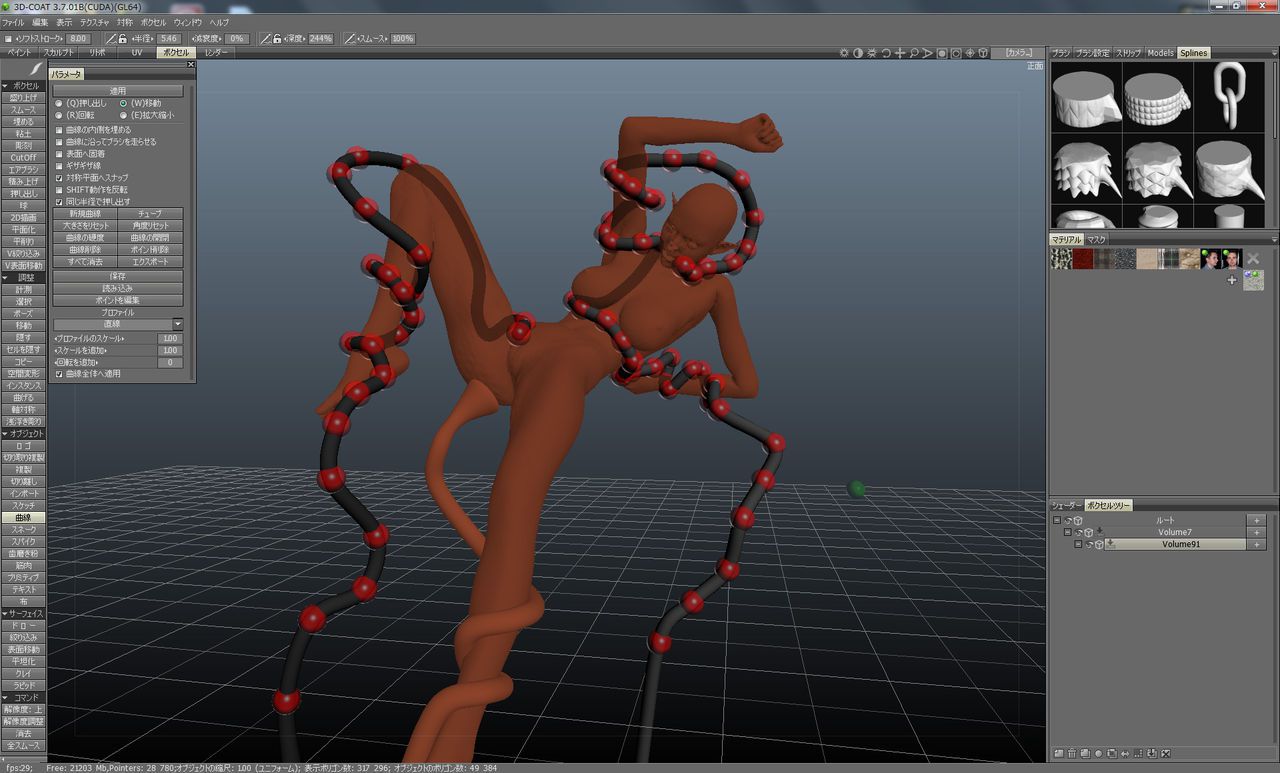Click the download arrow icon below the voxel tree
The image size is (1280, 773).
(x=1152, y=752)
